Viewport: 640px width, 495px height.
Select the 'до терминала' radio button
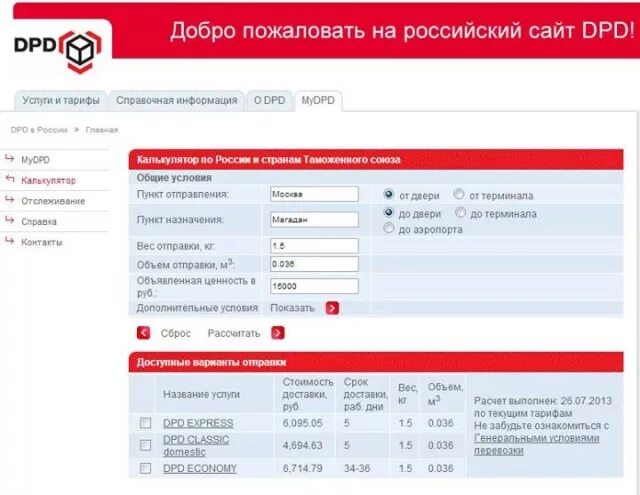(x=460, y=212)
